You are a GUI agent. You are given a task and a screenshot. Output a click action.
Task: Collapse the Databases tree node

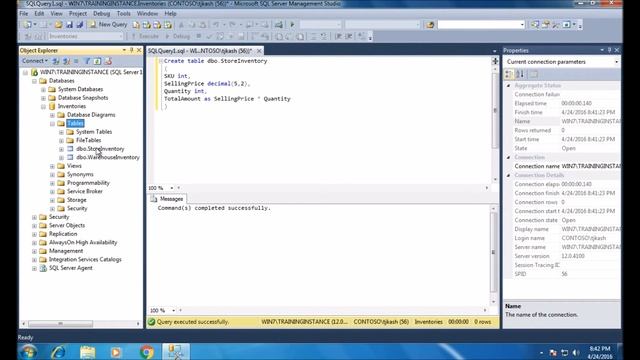coord(34,81)
